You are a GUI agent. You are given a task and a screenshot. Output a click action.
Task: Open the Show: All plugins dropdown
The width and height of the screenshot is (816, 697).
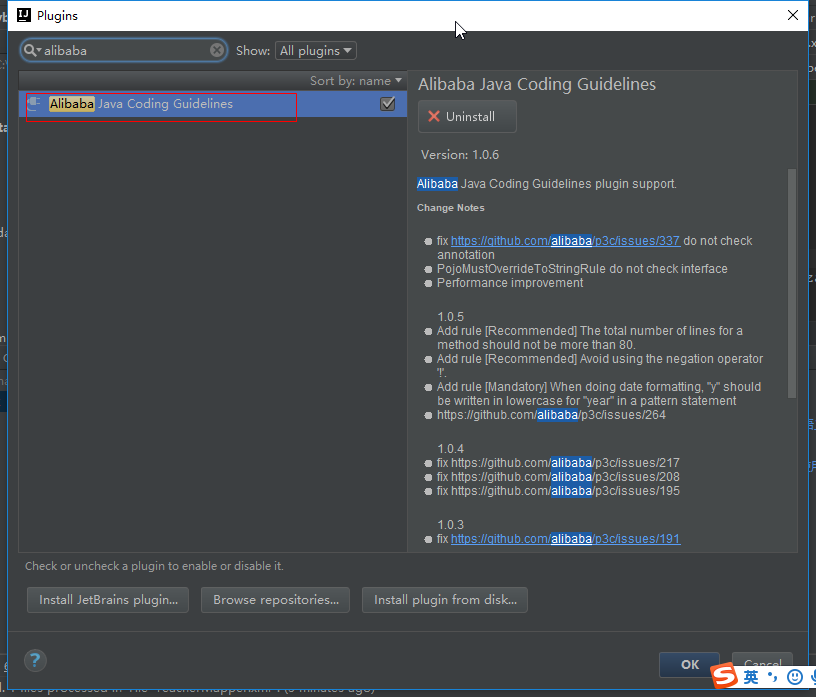point(315,50)
